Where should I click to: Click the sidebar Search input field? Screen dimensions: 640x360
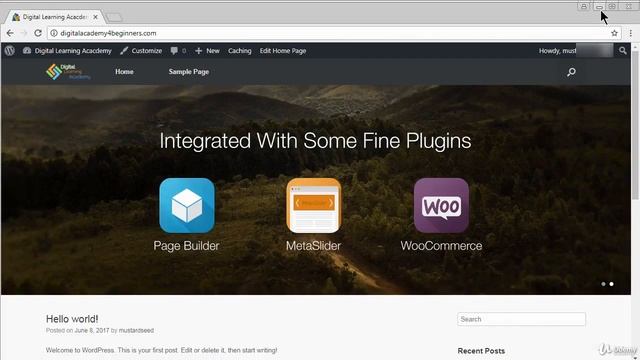coord(521,319)
